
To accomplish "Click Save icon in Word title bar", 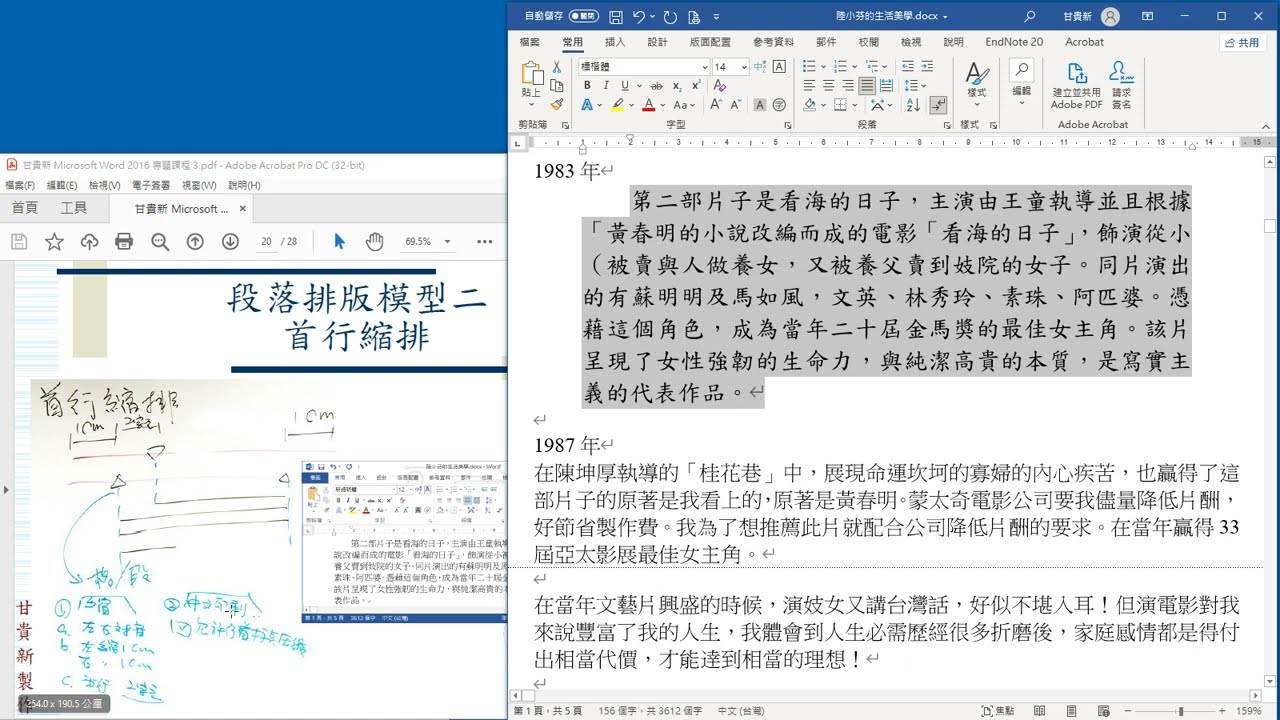I will tap(616, 16).
